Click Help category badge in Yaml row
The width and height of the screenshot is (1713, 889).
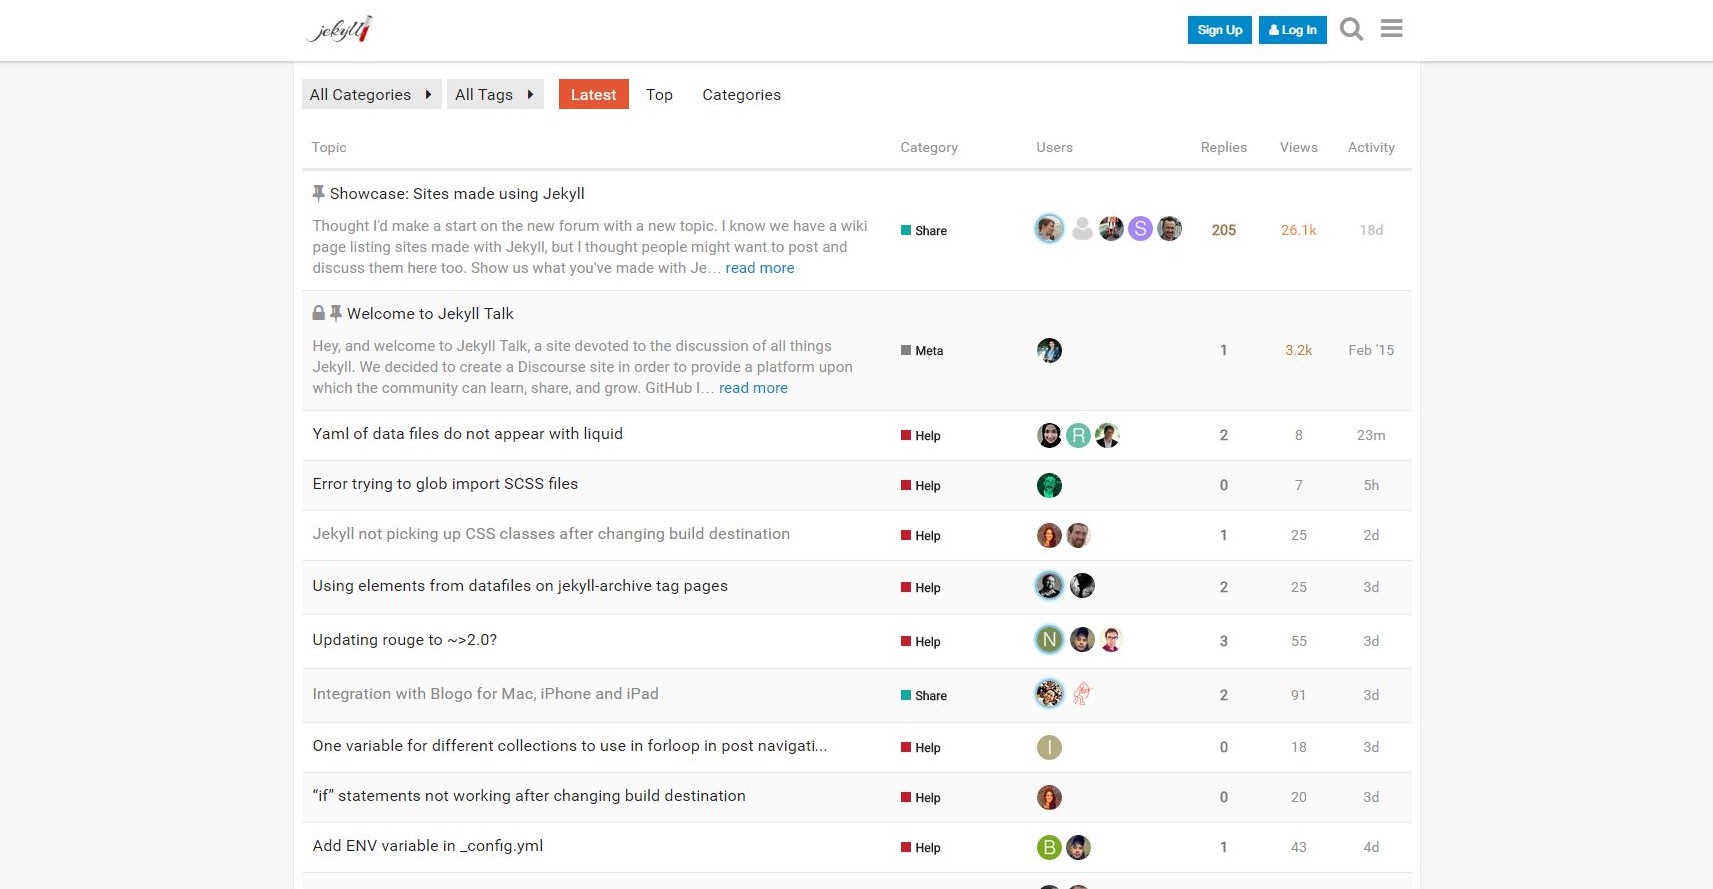coord(921,435)
